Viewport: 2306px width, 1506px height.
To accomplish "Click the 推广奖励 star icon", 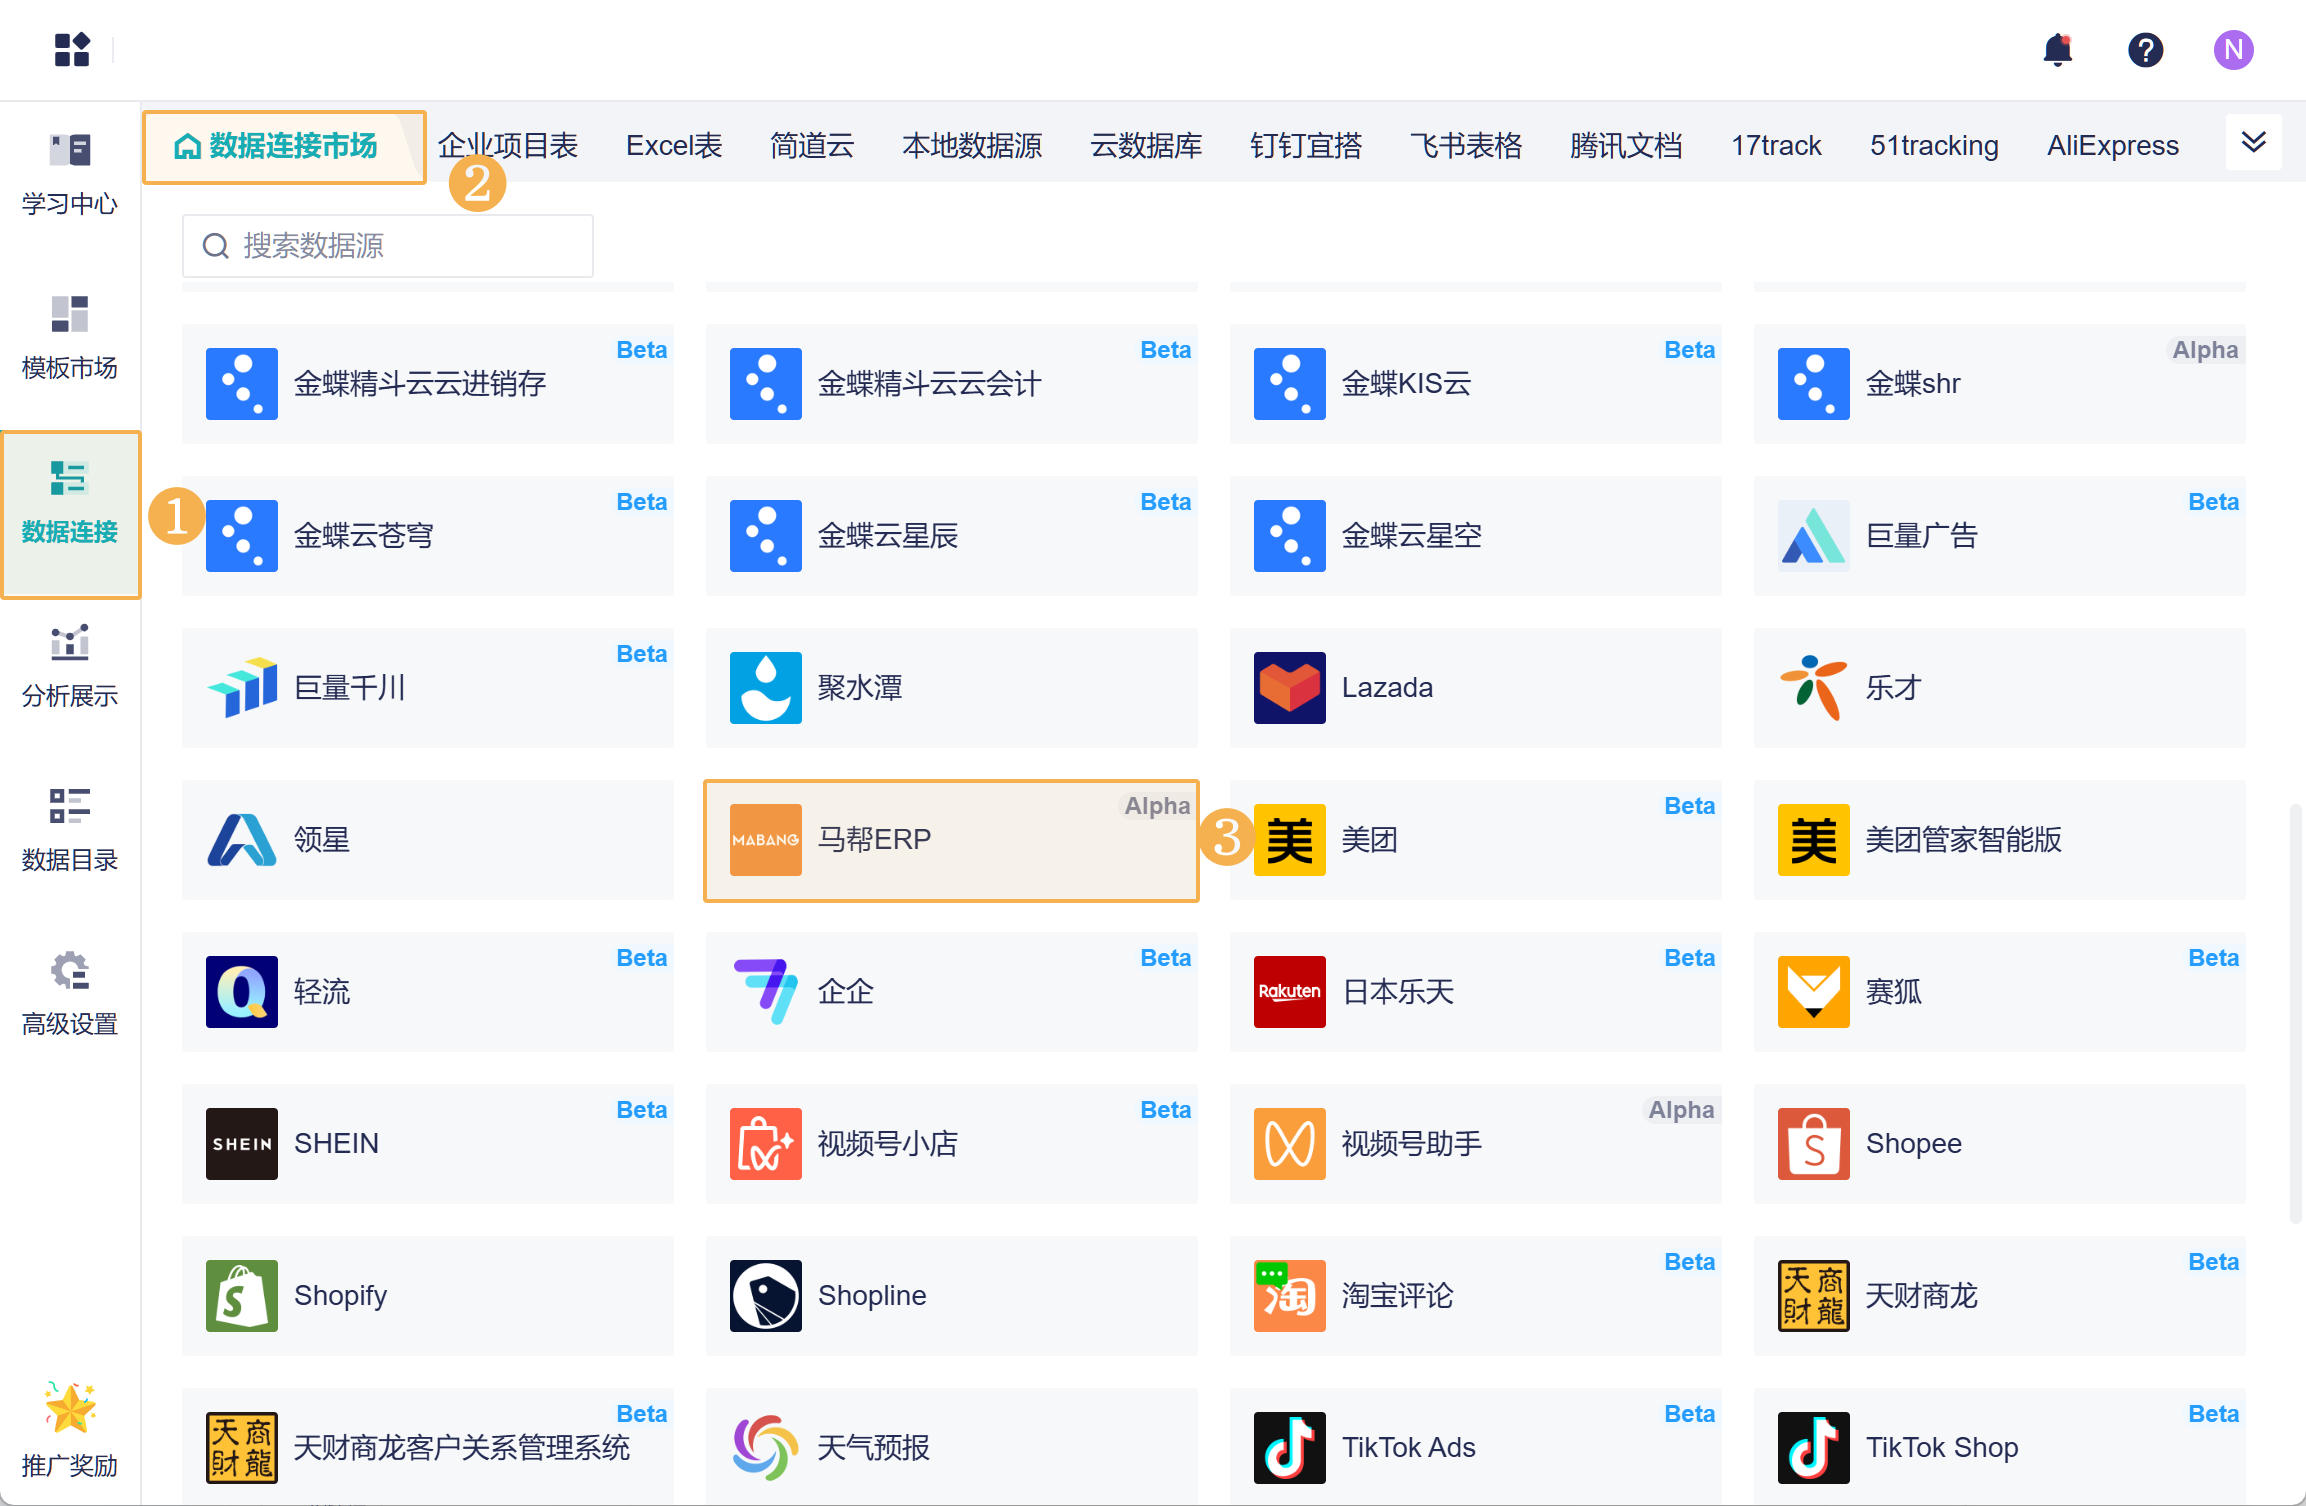I will pyautogui.click(x=70, y=1408).
